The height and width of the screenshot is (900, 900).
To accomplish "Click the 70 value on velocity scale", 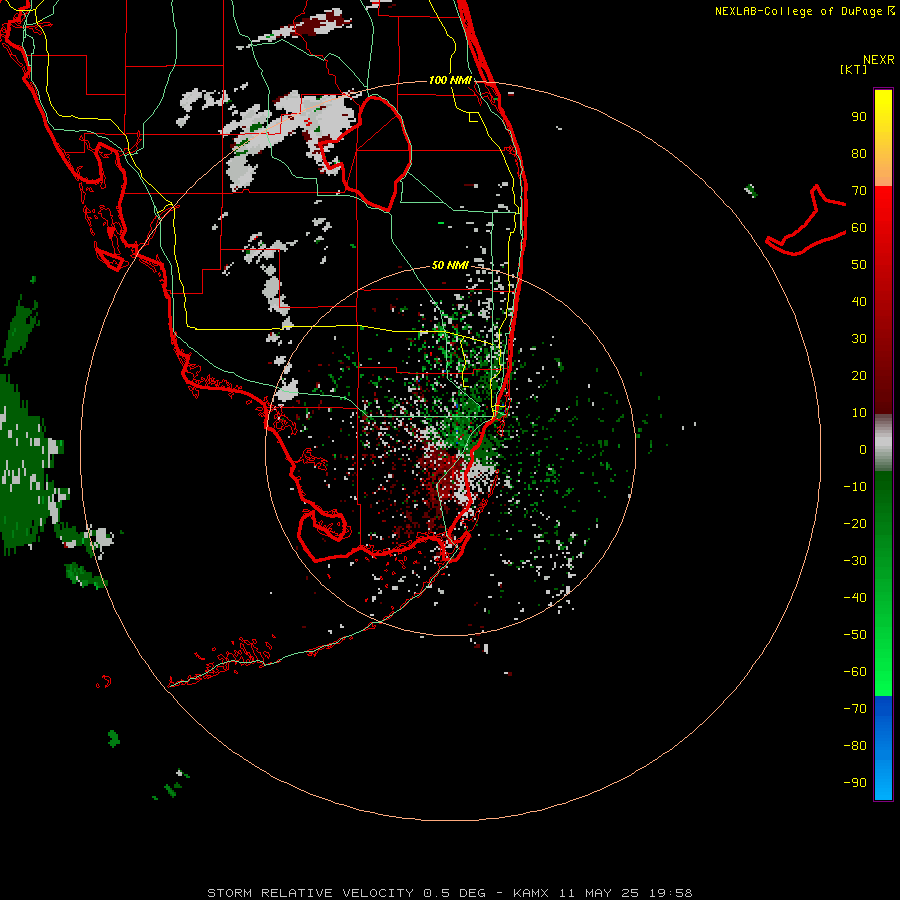I will [859, 191].
